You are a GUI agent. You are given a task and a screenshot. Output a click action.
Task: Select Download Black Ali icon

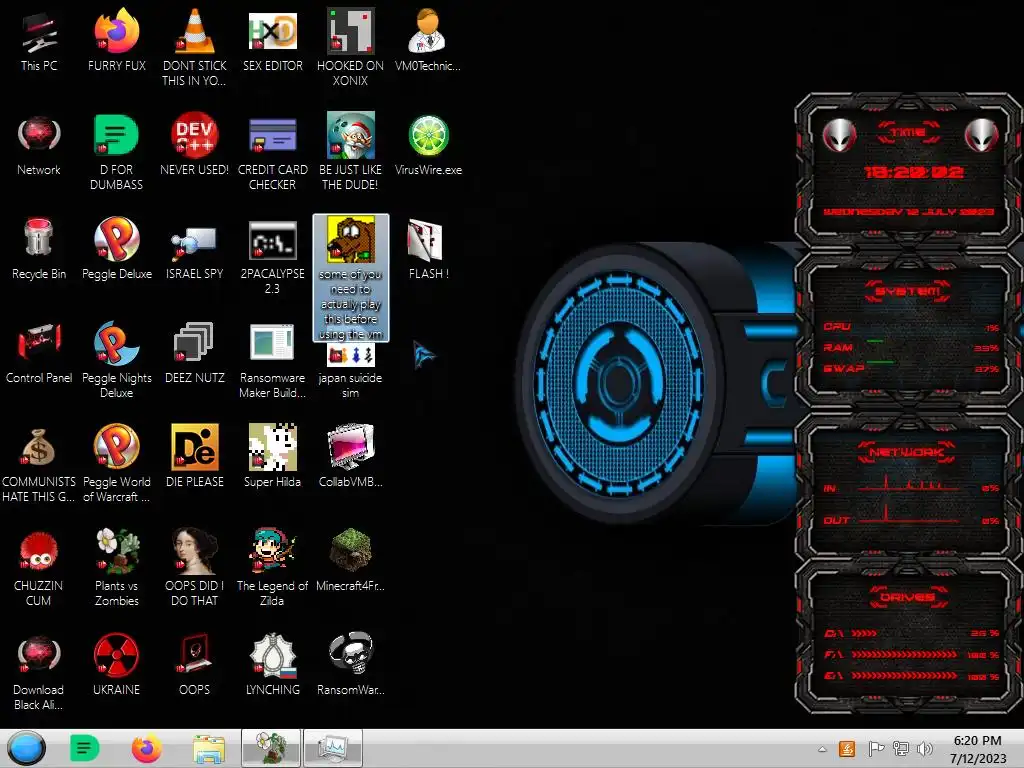coord(39,655)
